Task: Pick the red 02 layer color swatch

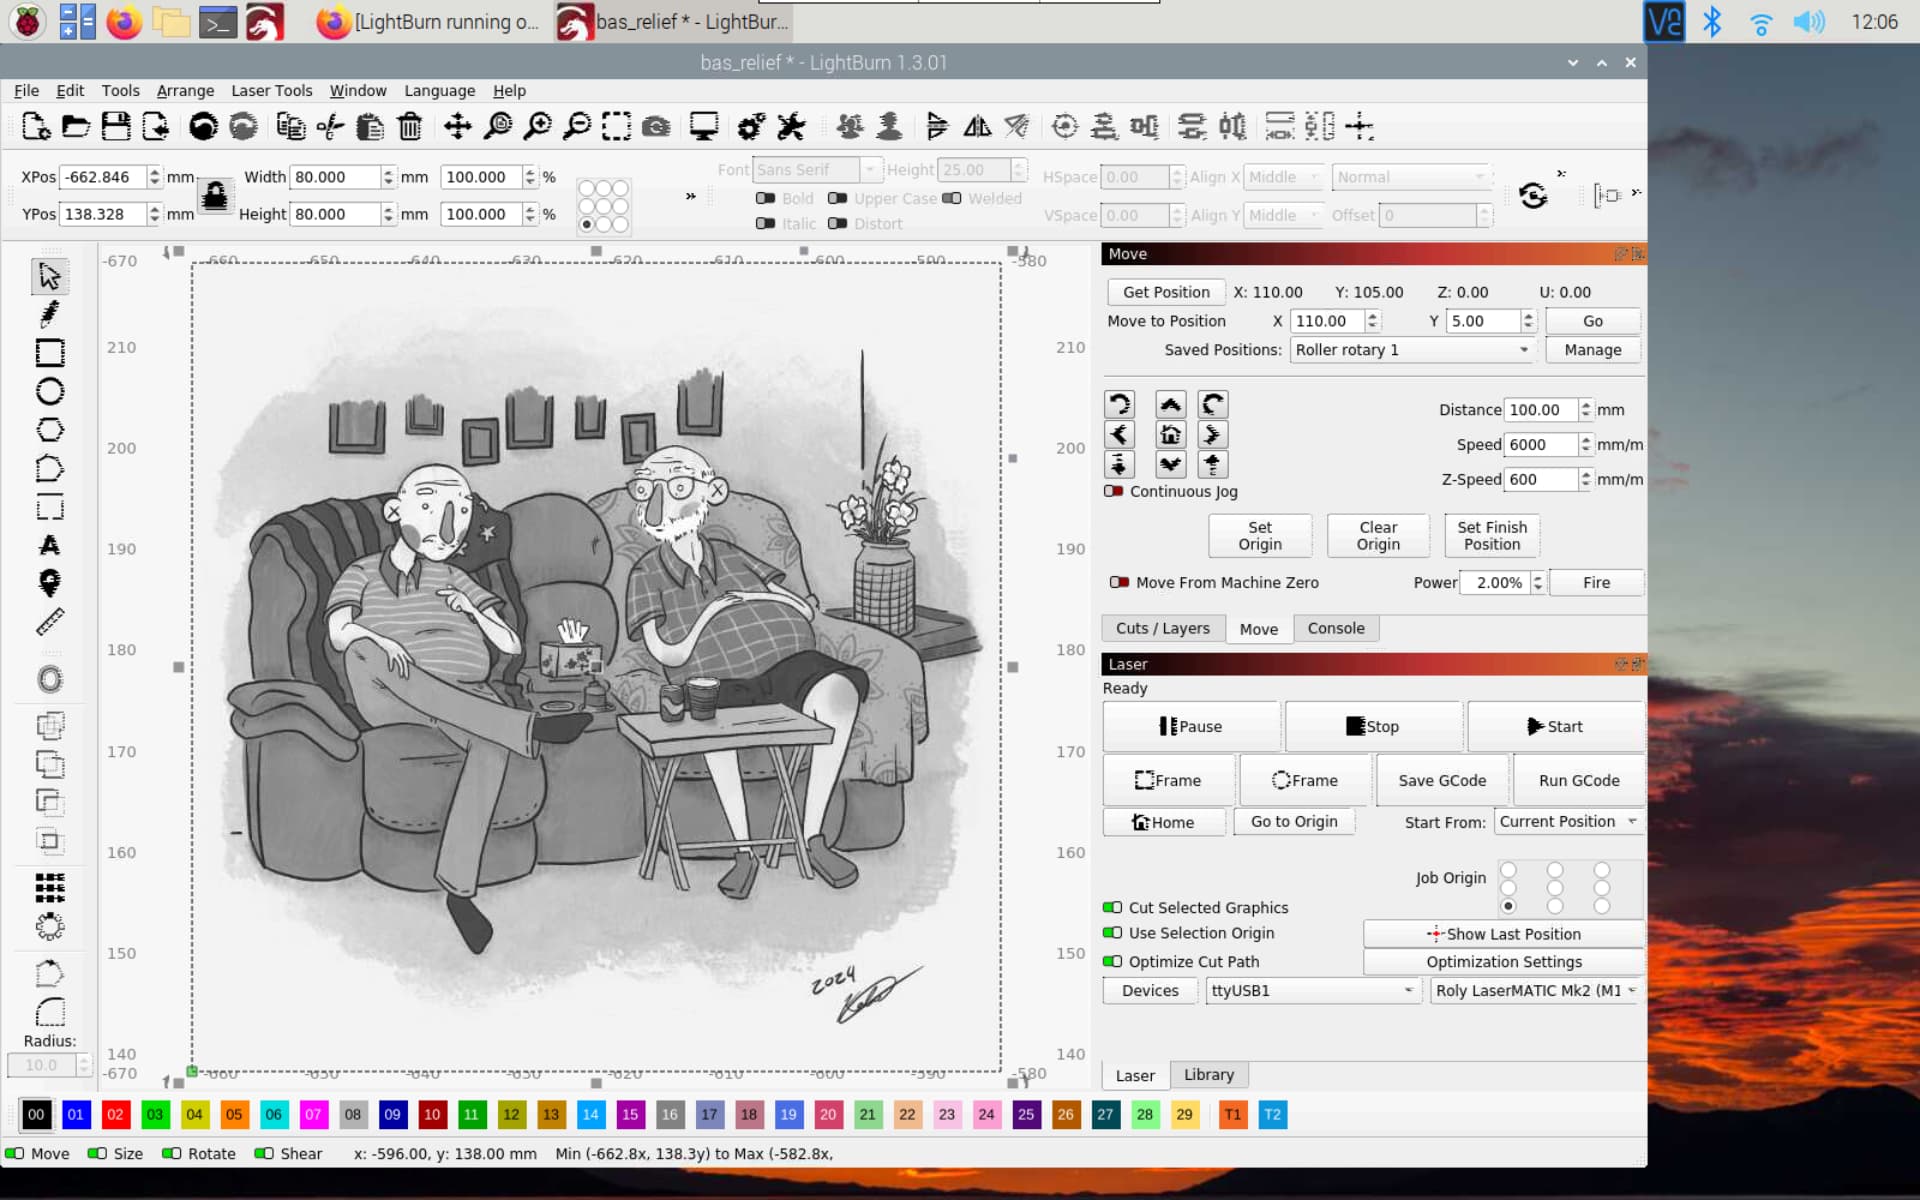Action: [x=115, y=1114]
